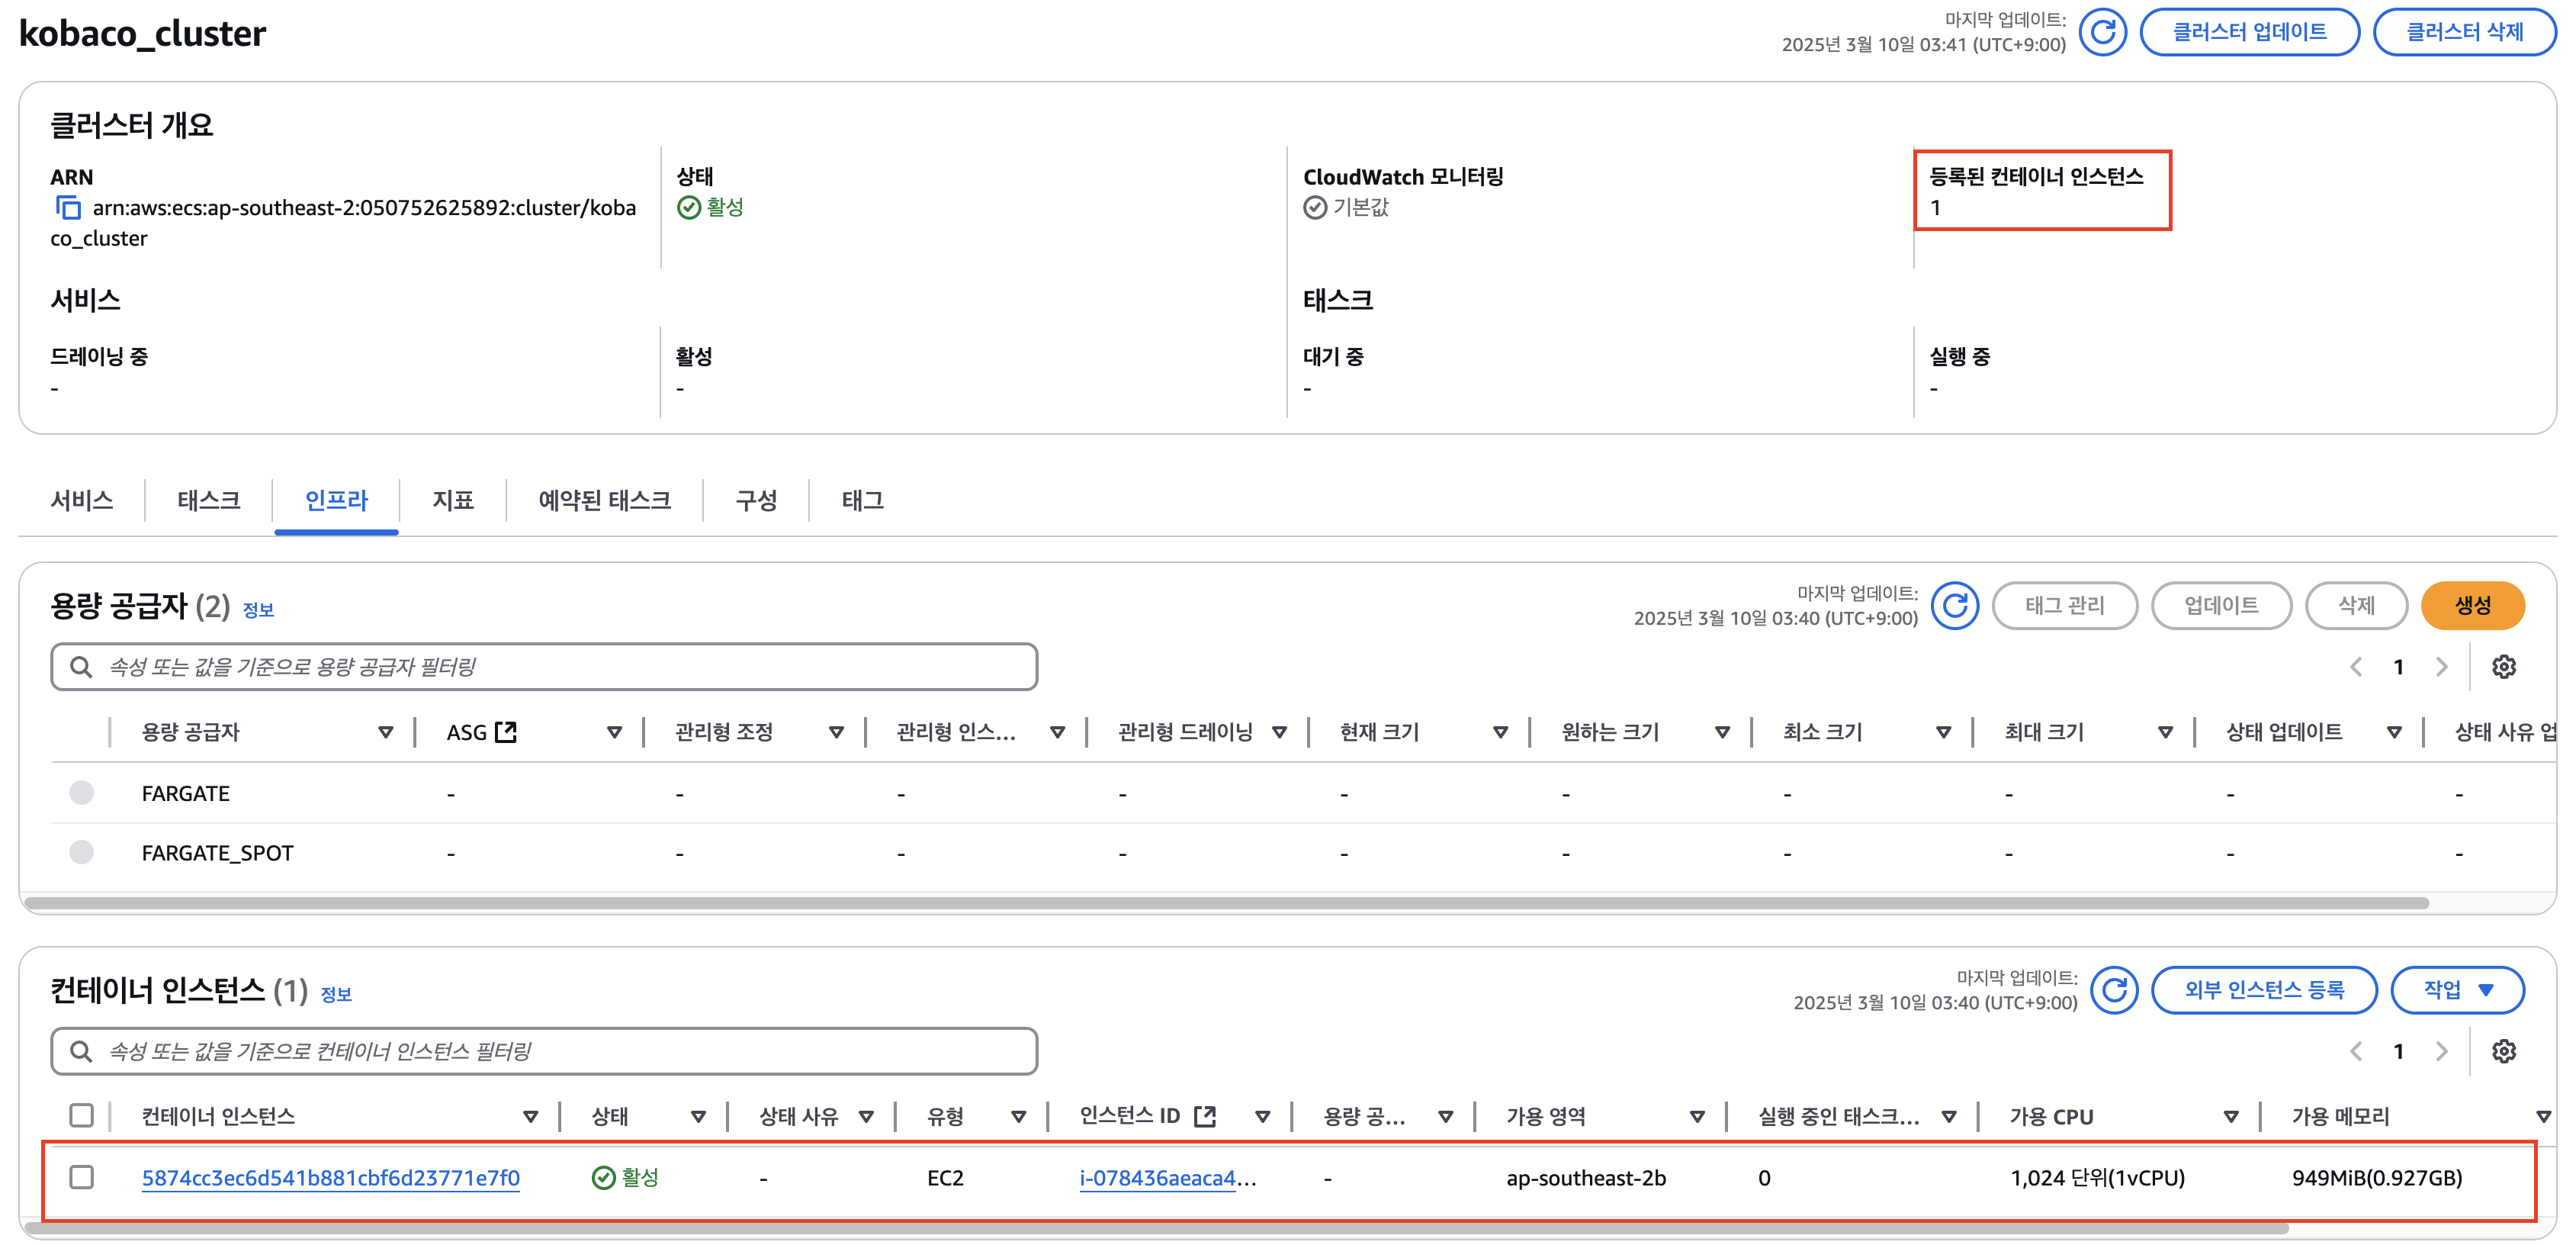Click the copy ARN icon
The width and height of the screenshot is (2576, 1245).
pos(68,208)
